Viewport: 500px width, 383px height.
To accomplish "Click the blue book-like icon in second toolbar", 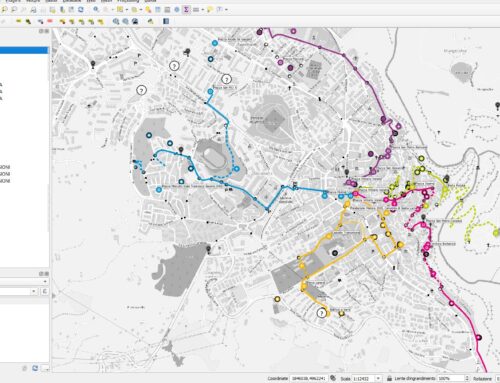I will click(x=166, y=21).
